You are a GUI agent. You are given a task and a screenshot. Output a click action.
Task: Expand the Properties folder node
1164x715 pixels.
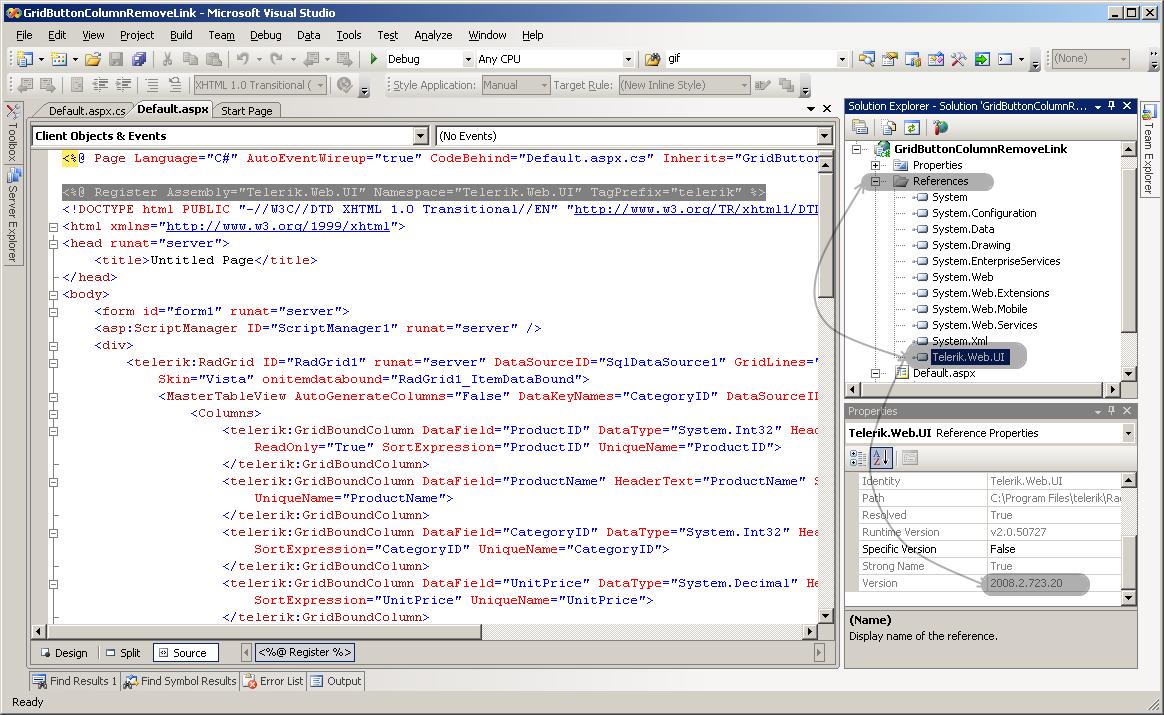[875, 165]
